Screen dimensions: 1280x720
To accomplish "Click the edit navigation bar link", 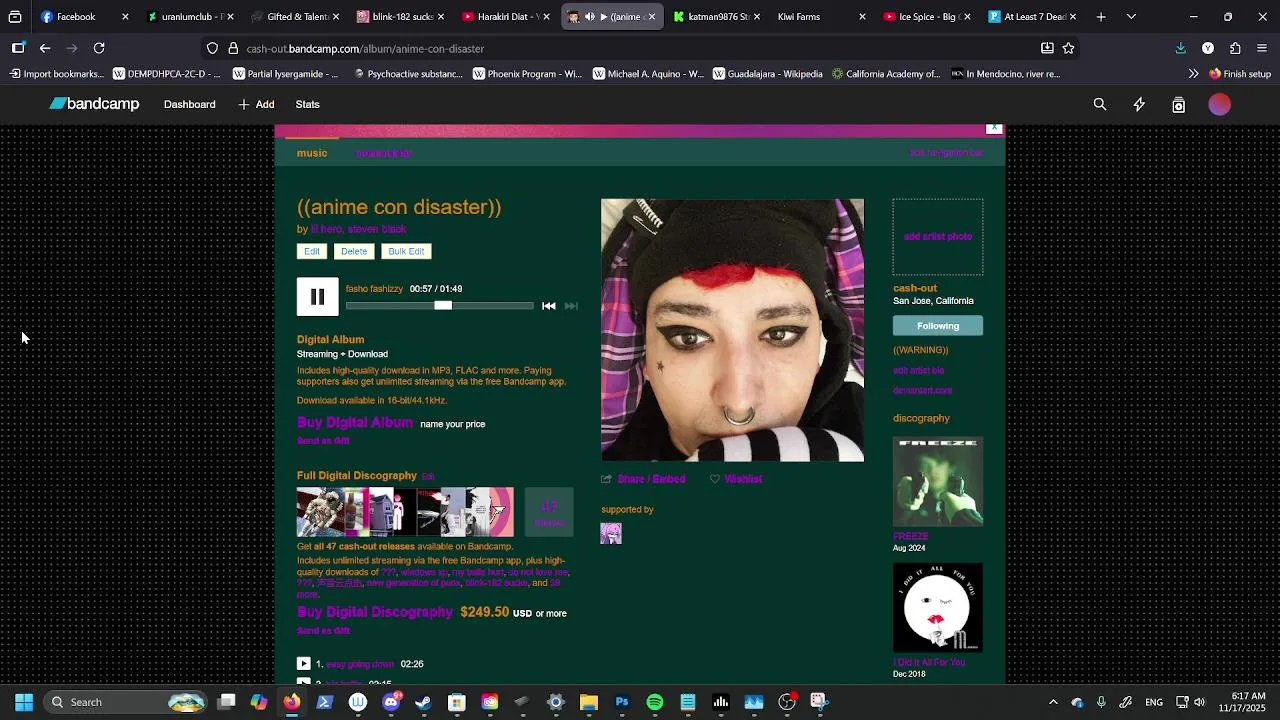I will click(946, 153).
